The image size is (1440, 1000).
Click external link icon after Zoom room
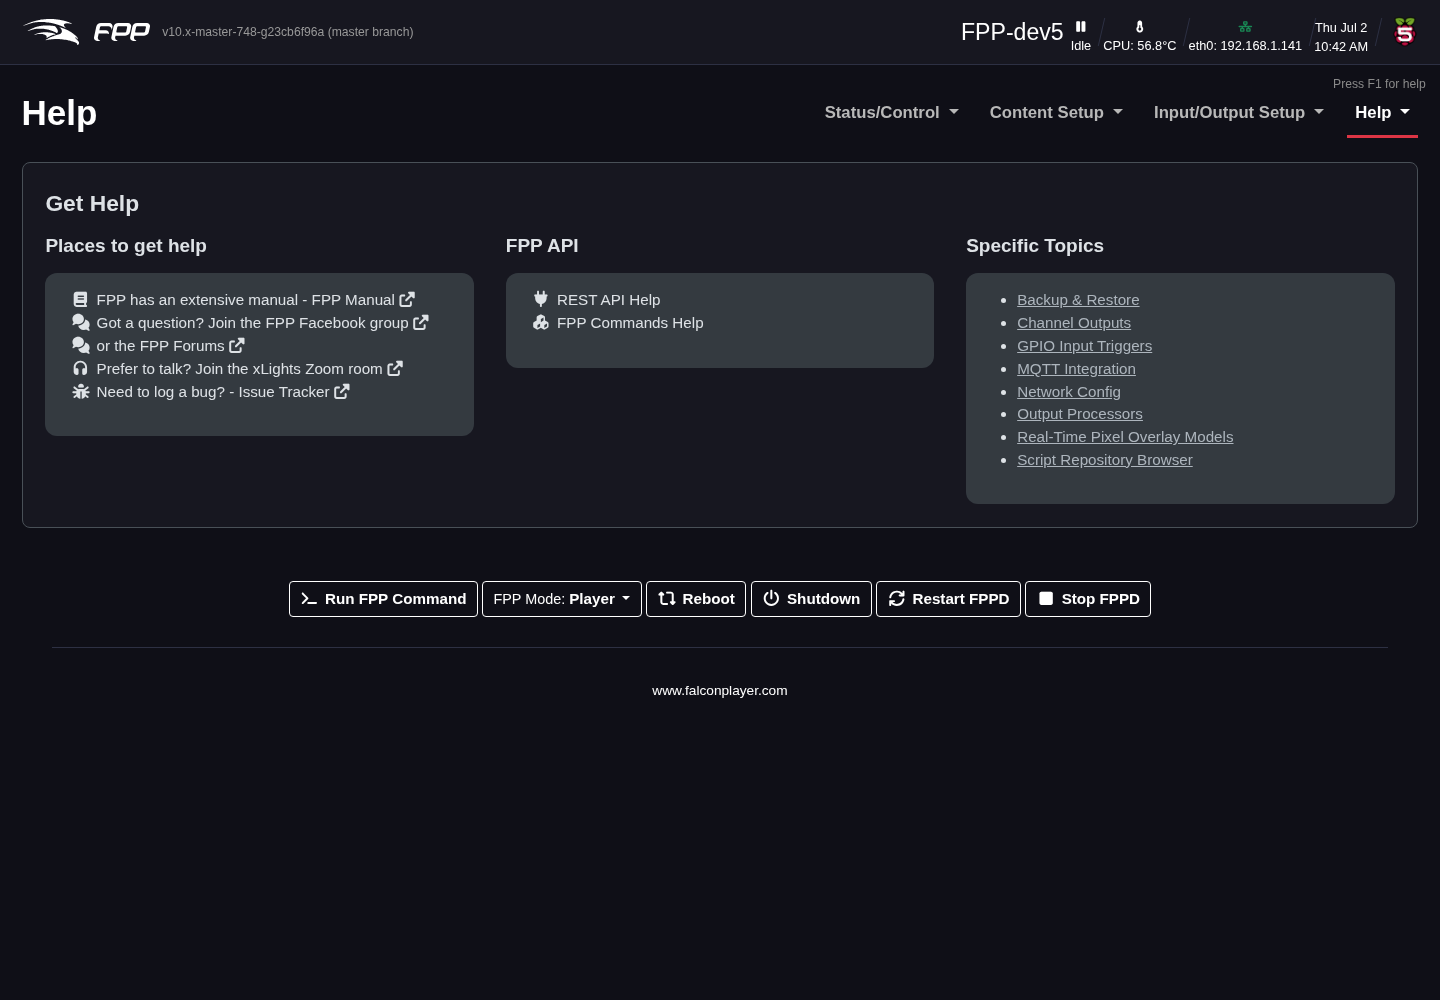(x=395, y=369)
